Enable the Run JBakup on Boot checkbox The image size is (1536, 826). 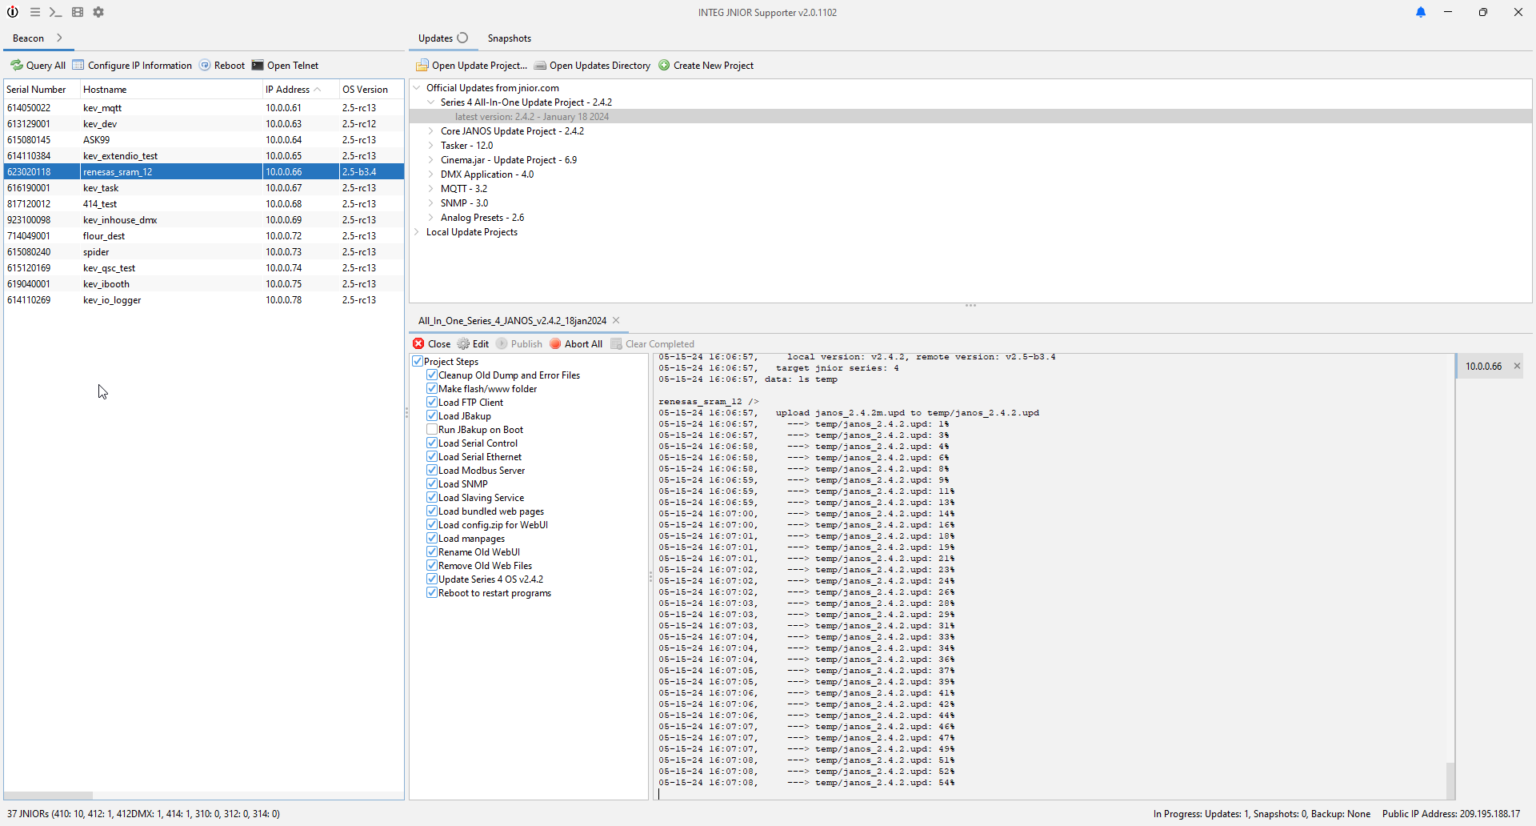point(432,430)
